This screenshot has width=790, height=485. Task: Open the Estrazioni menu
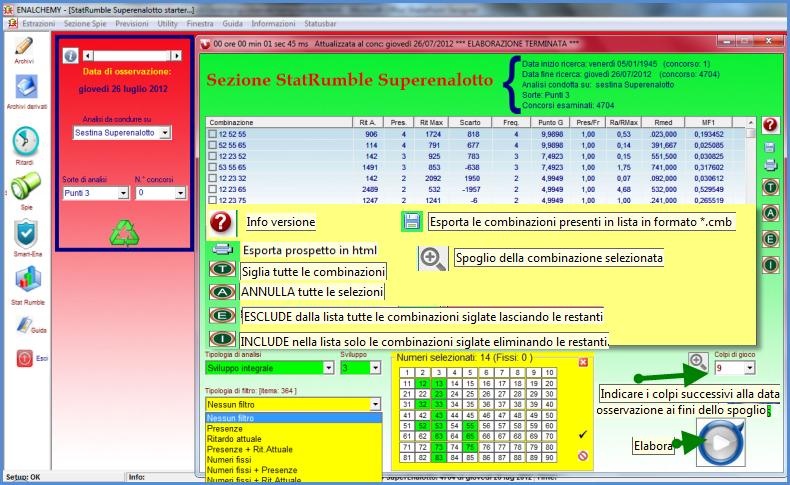click(x=38, y=24)
